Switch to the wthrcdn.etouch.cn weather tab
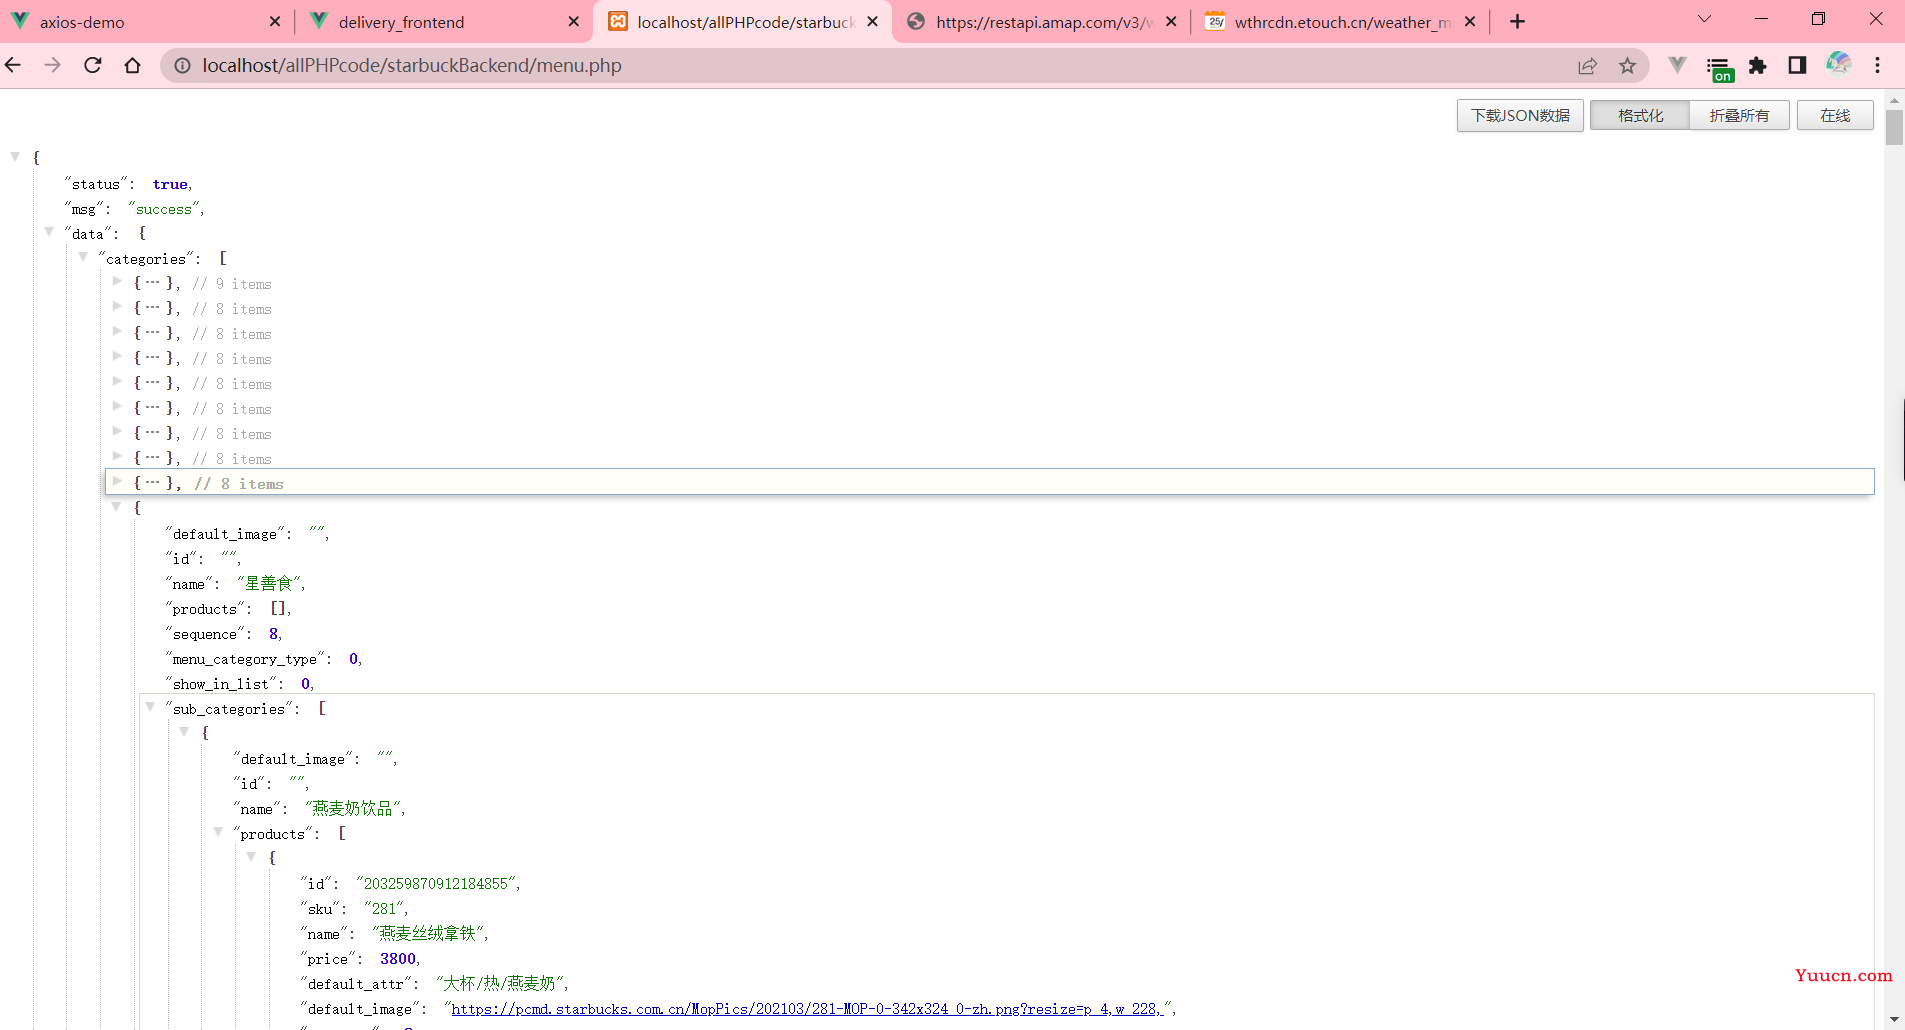This screenshot has width=1905, height=1030. pos(1340,21)
